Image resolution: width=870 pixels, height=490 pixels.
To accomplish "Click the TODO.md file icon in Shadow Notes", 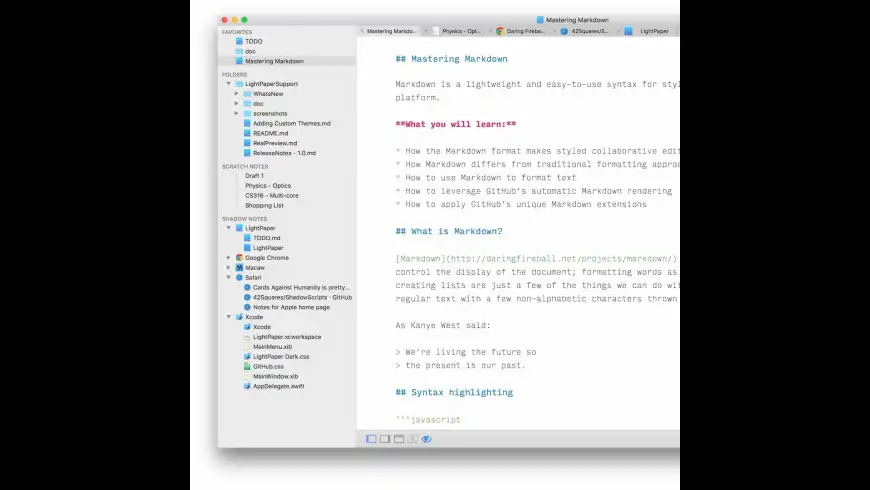I will (247, 238).
